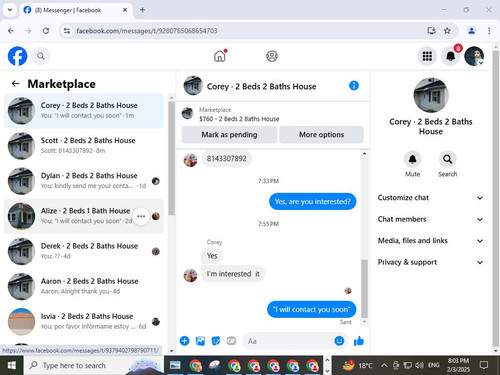Open Derek - 2 Beds 2 Baths House chat
The height and width of the screenshot is (375, 500).
pyautogui.click(x=84, y=251)
